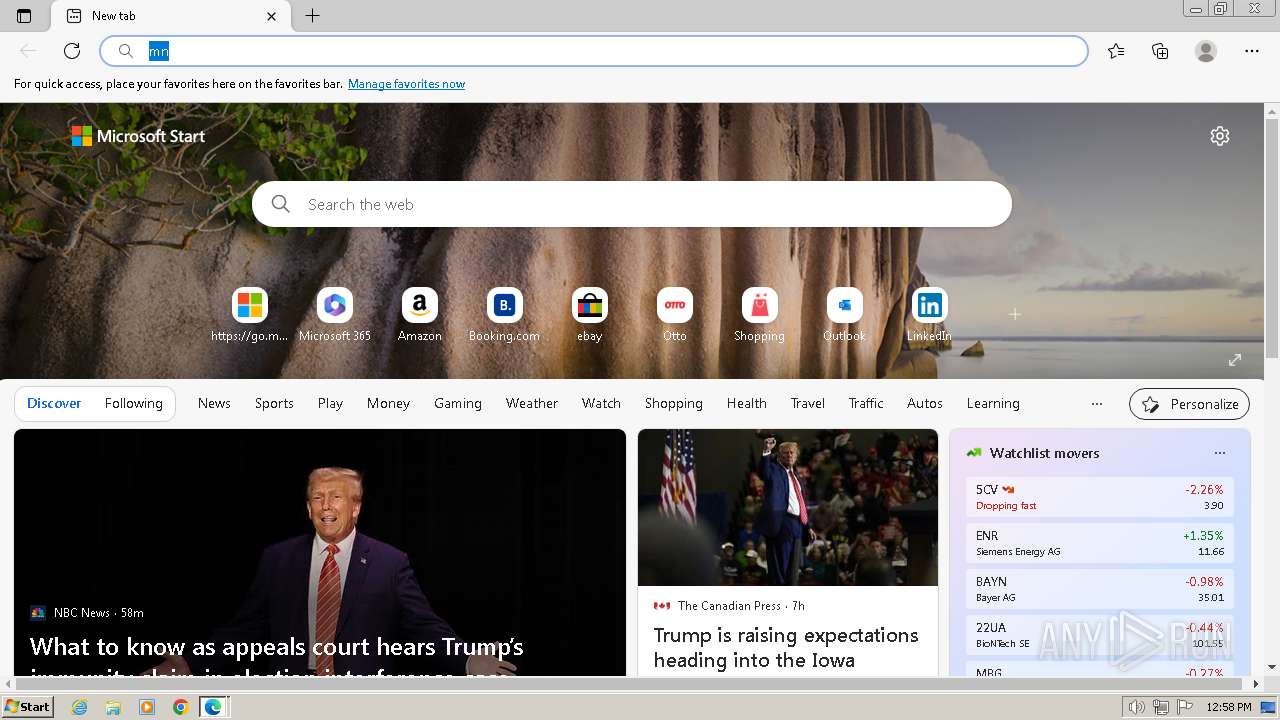Open the BAYN Bayer AG stock row
1280x720 pixels.
1100,589
